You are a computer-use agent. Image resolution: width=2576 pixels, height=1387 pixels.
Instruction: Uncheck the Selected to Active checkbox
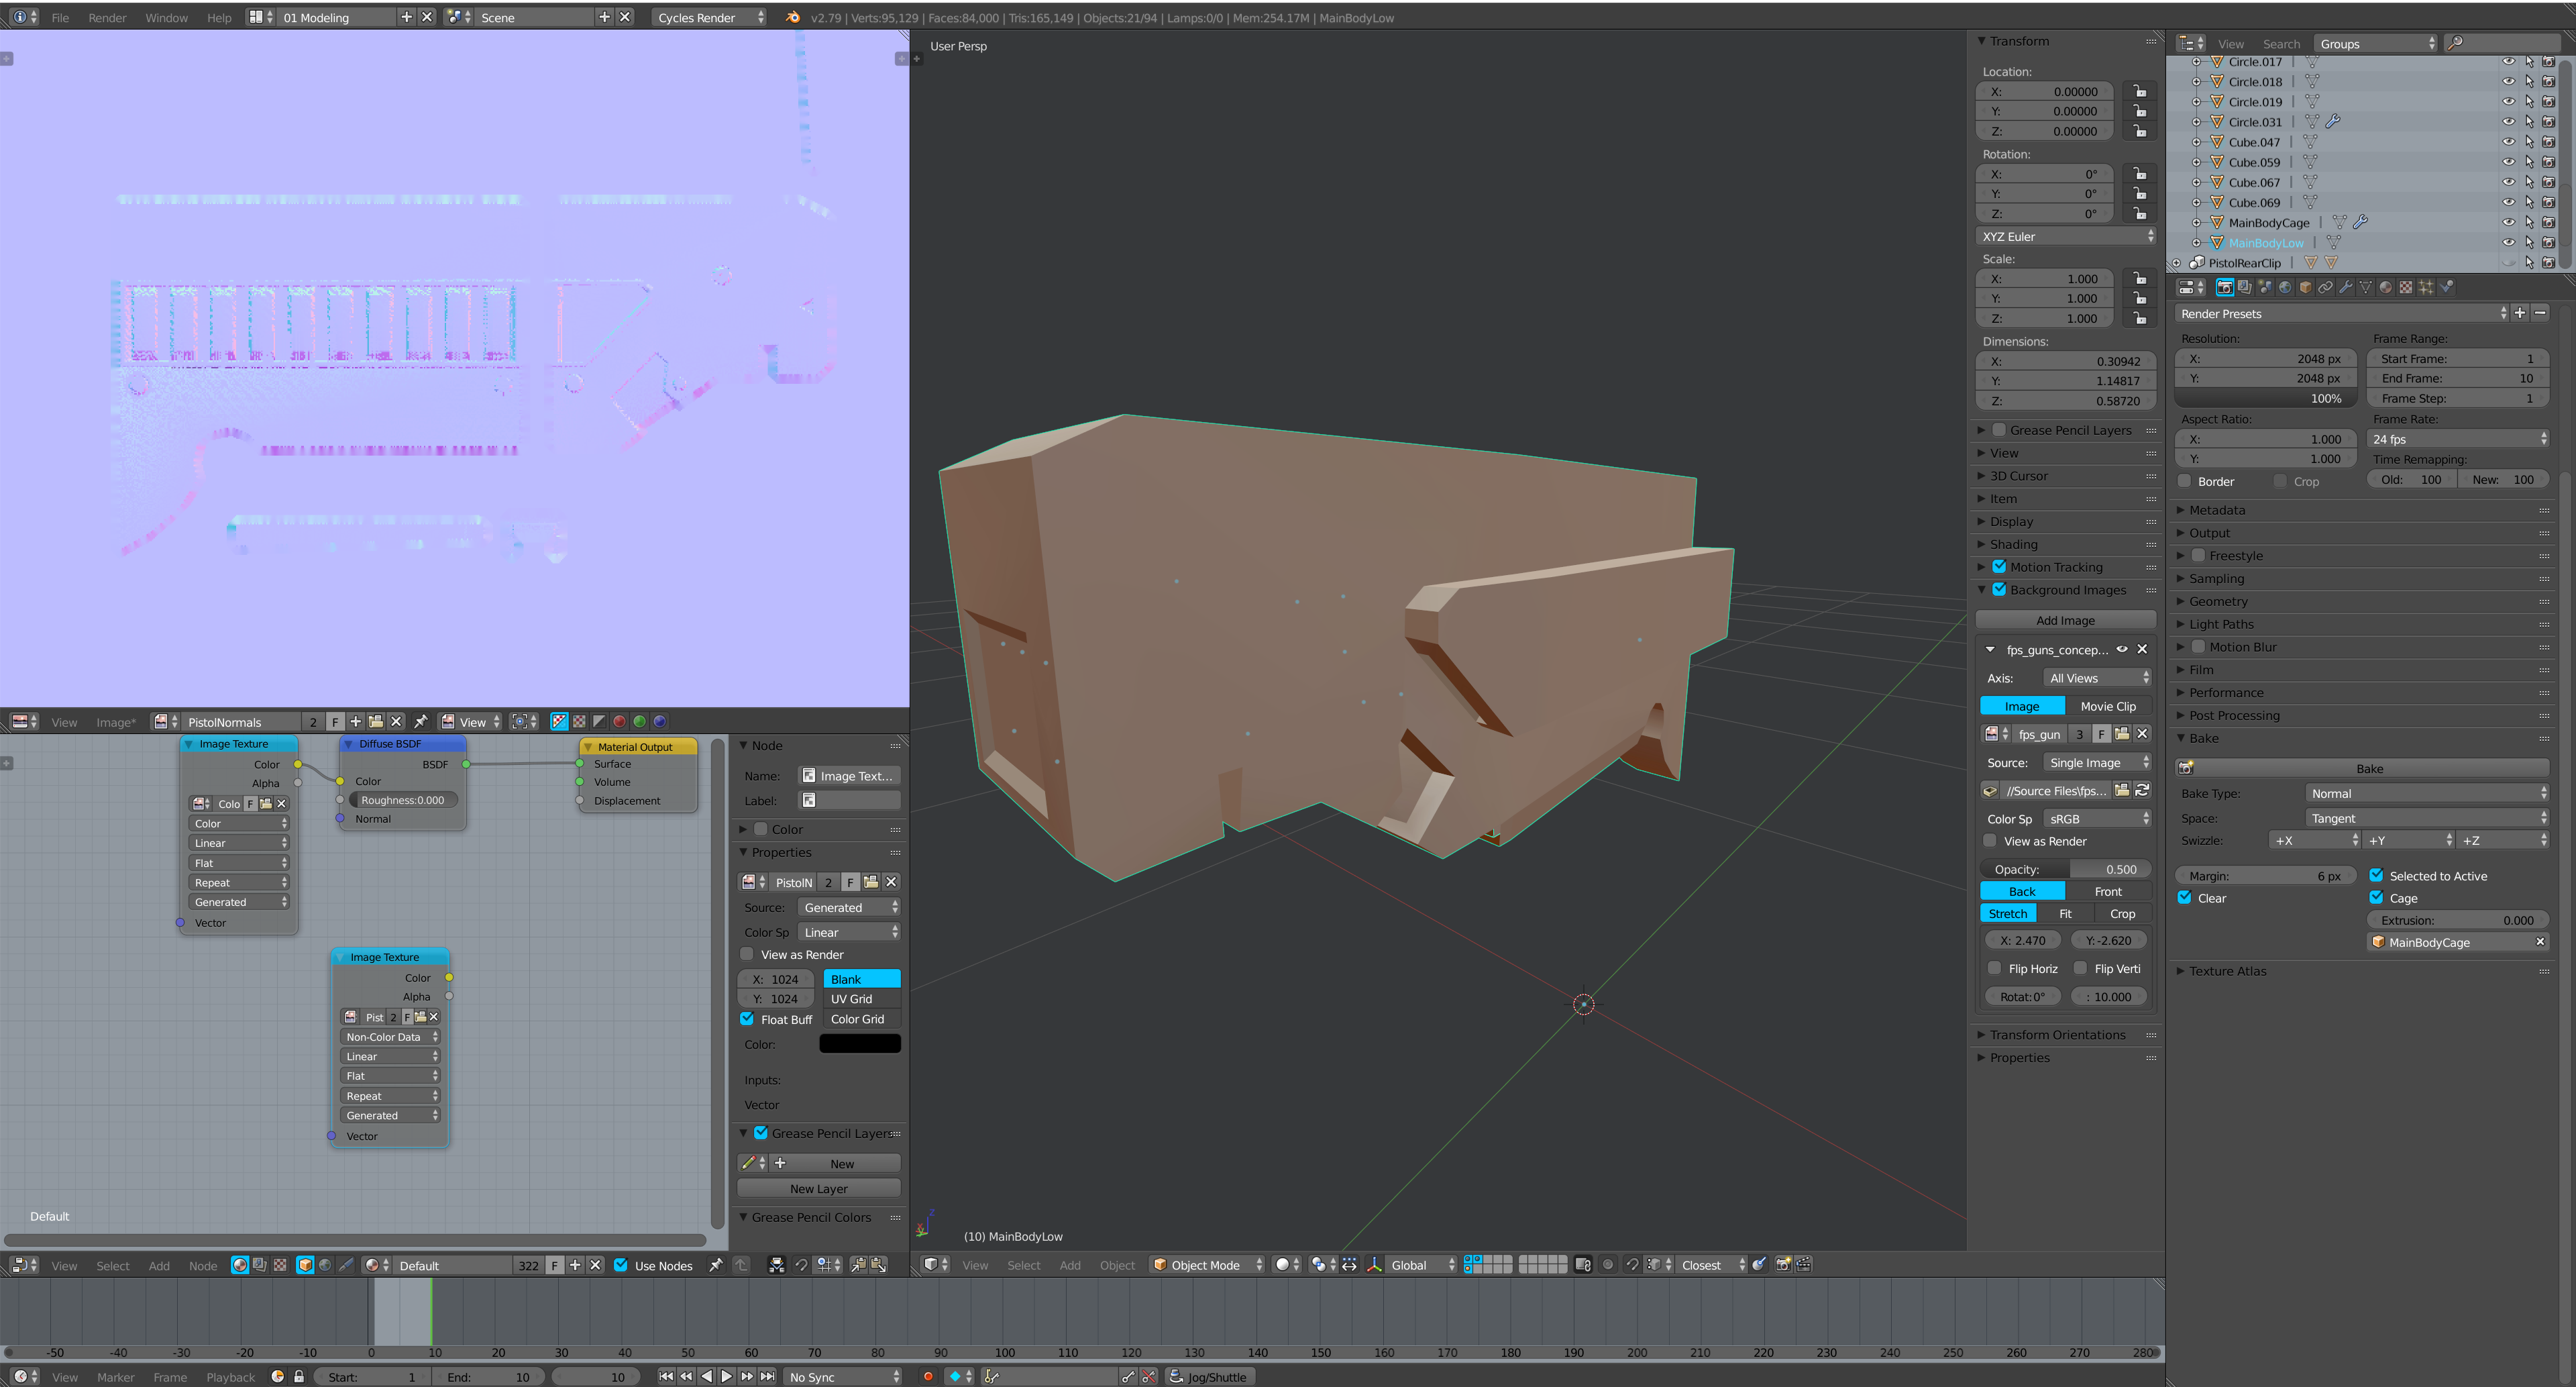[2377, 876]
